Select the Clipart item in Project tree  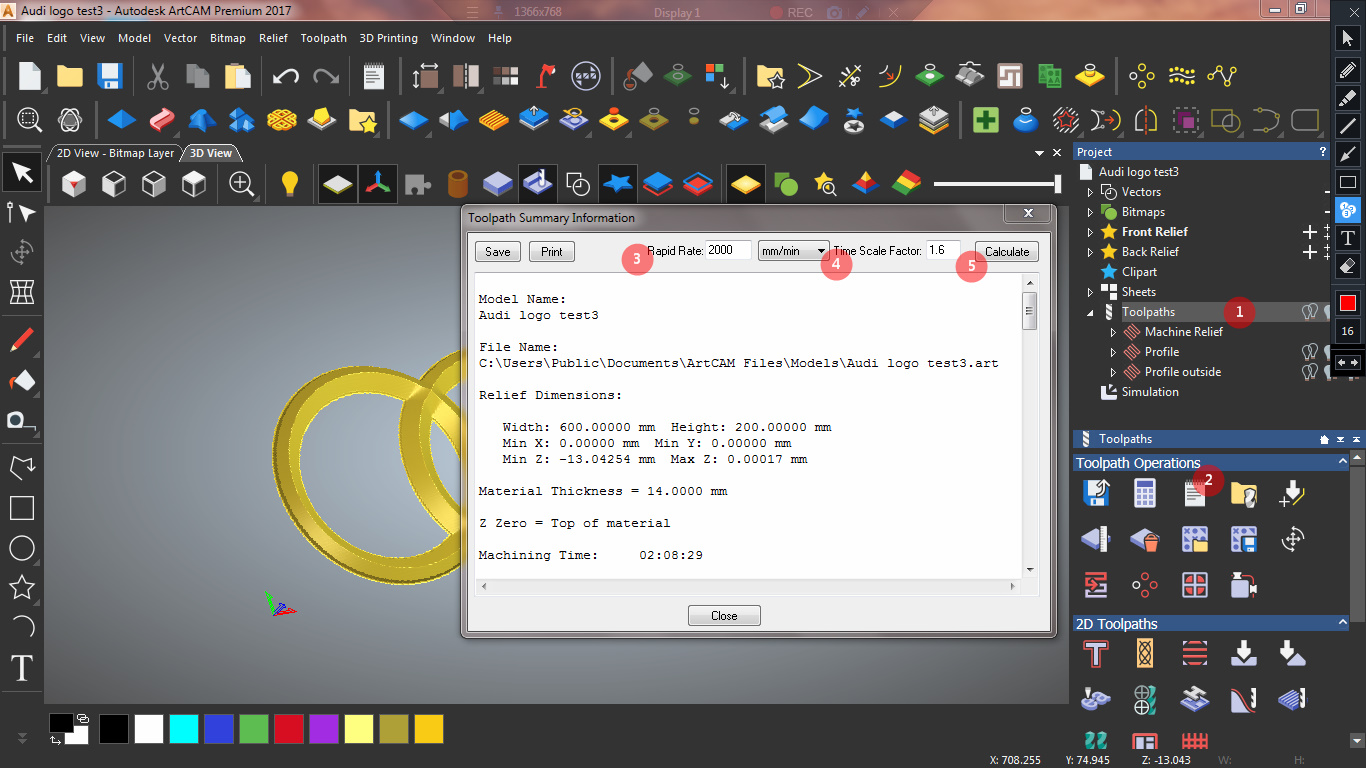(1139, 272)
